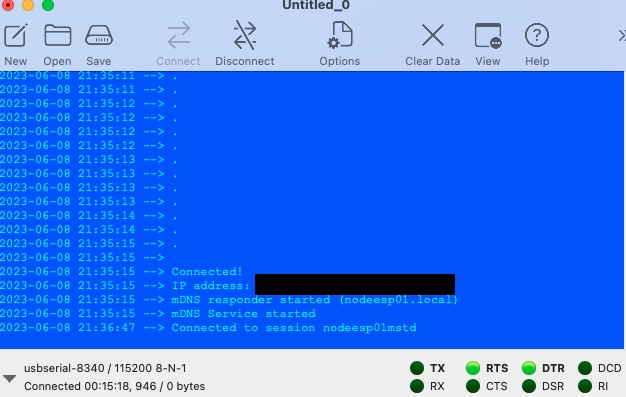Save session using the drive icon
Image resolution: width=626 pixels, height=397 pixels.
pos(99,36)
